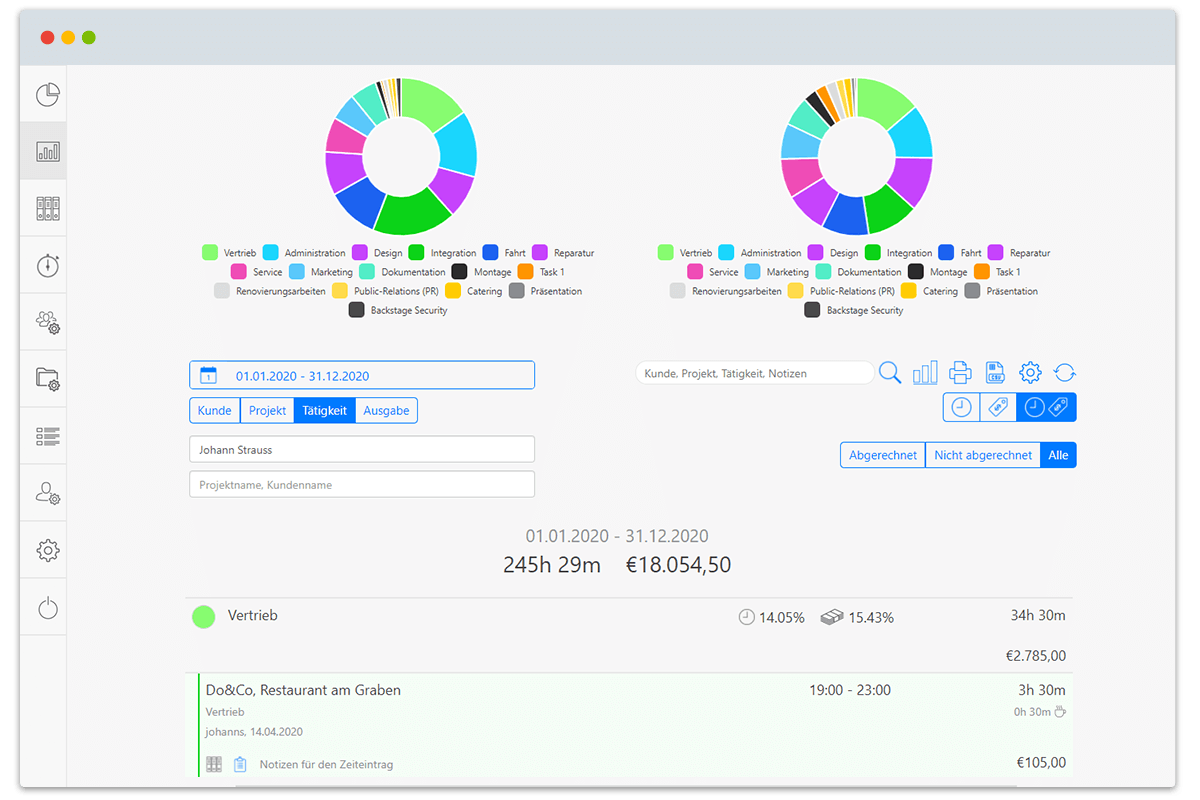Open the date range picker 01.01.2020 - 31.12.2020
The width and height of the screenshot is (1200, 800).
[362, 375]
